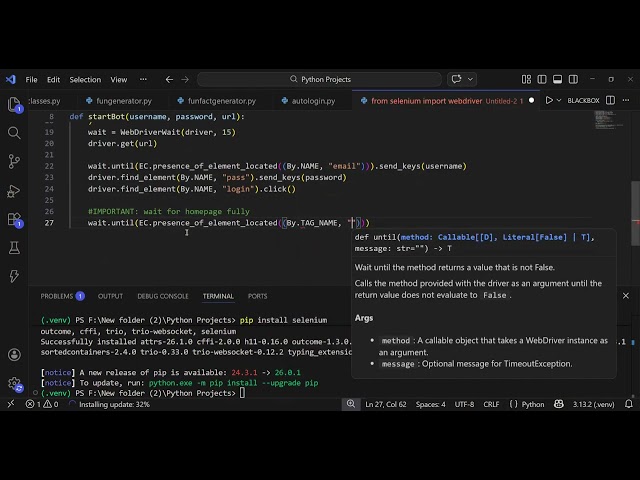This screenshot has width=640, height=480.
Task: Click the zoom magnifier icon in status bar
Action: [351, 404]
